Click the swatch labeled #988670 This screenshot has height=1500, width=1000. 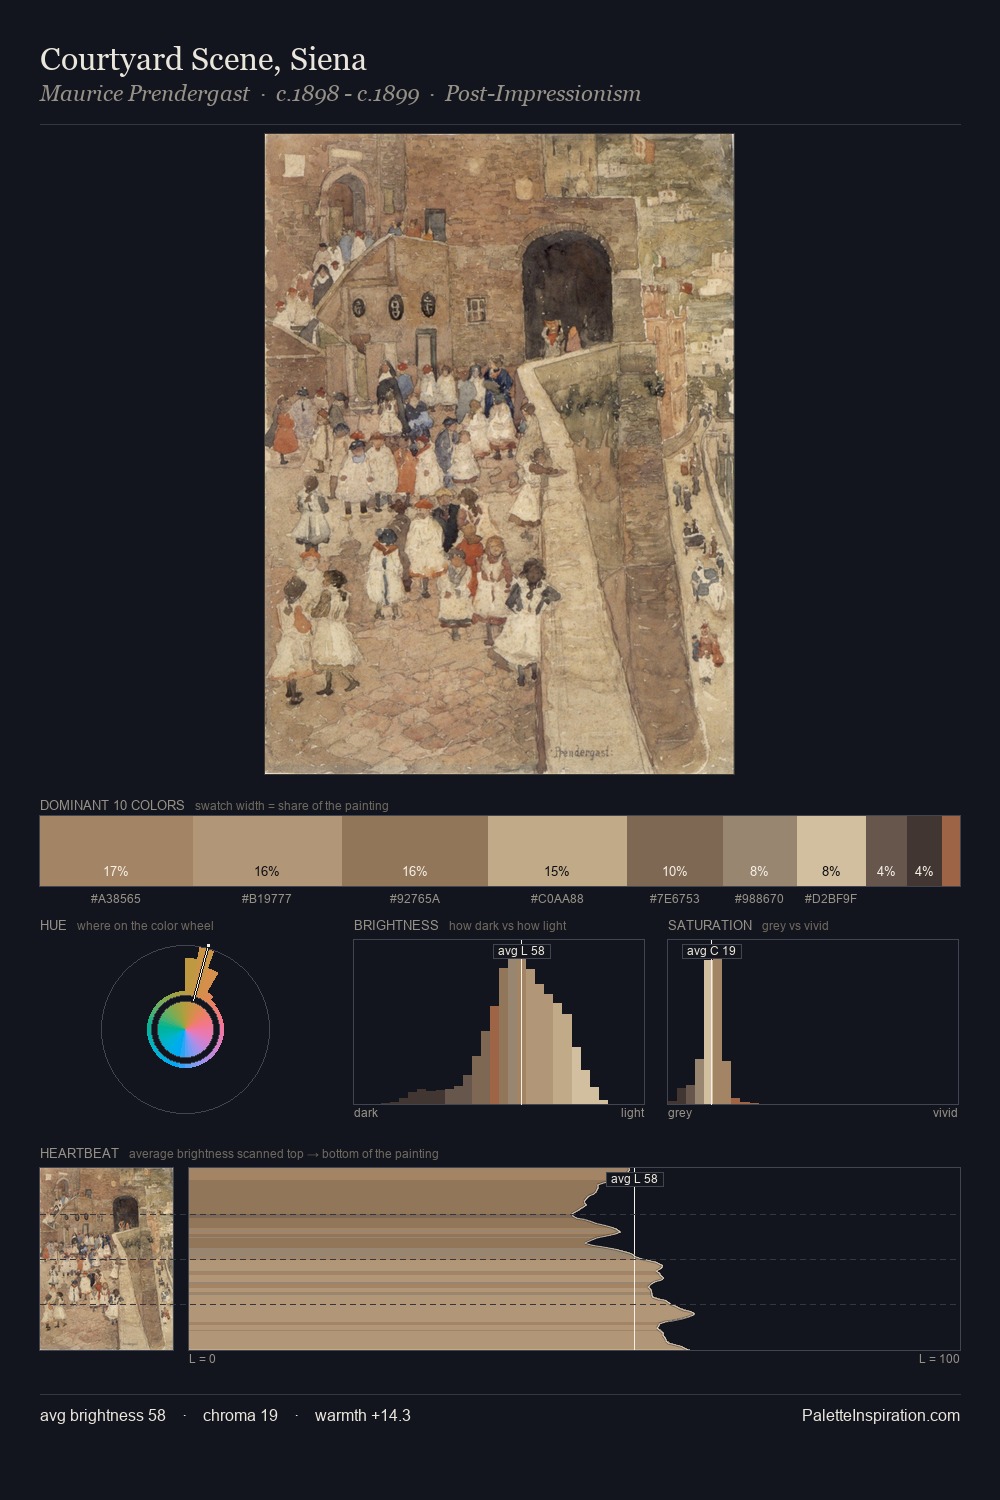(x=760, y=851)
